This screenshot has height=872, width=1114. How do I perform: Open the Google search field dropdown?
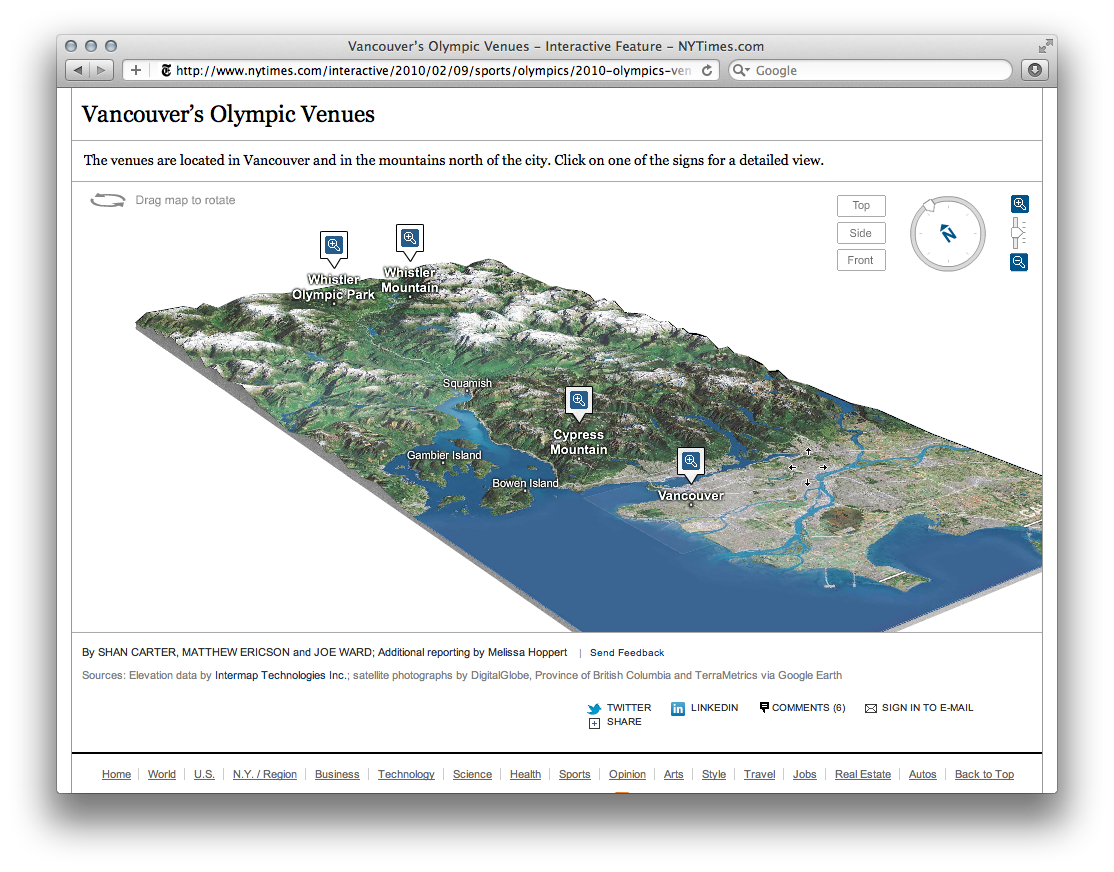pos(740,70)
